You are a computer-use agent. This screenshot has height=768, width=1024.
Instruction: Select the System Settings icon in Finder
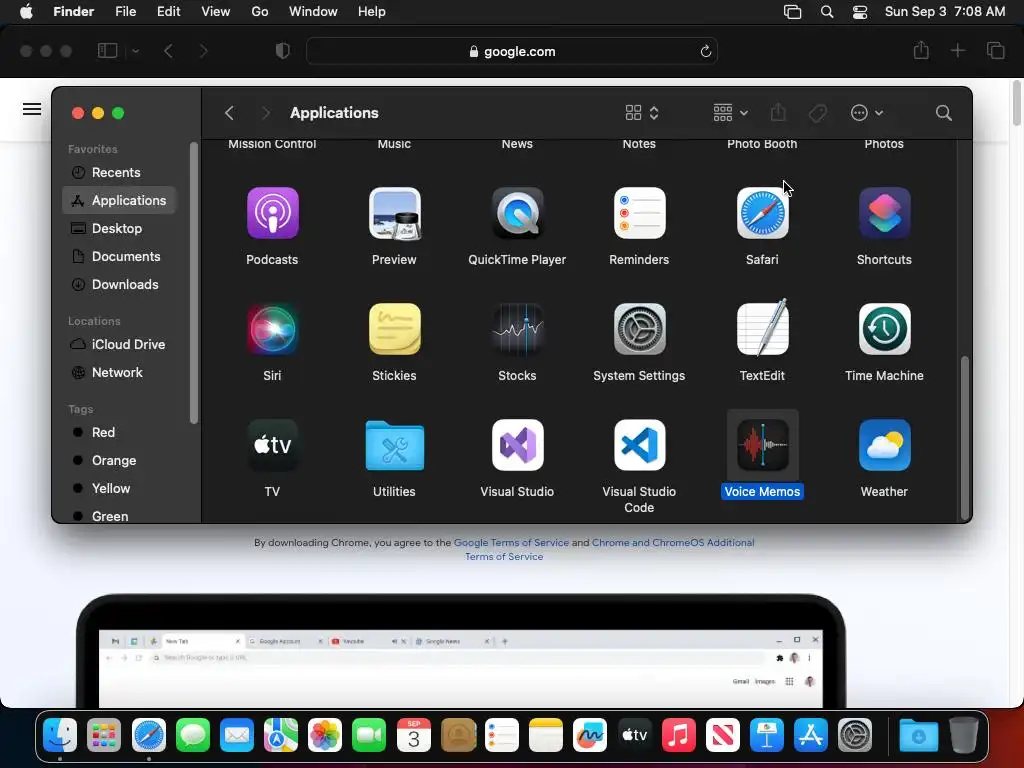(639, 329)
